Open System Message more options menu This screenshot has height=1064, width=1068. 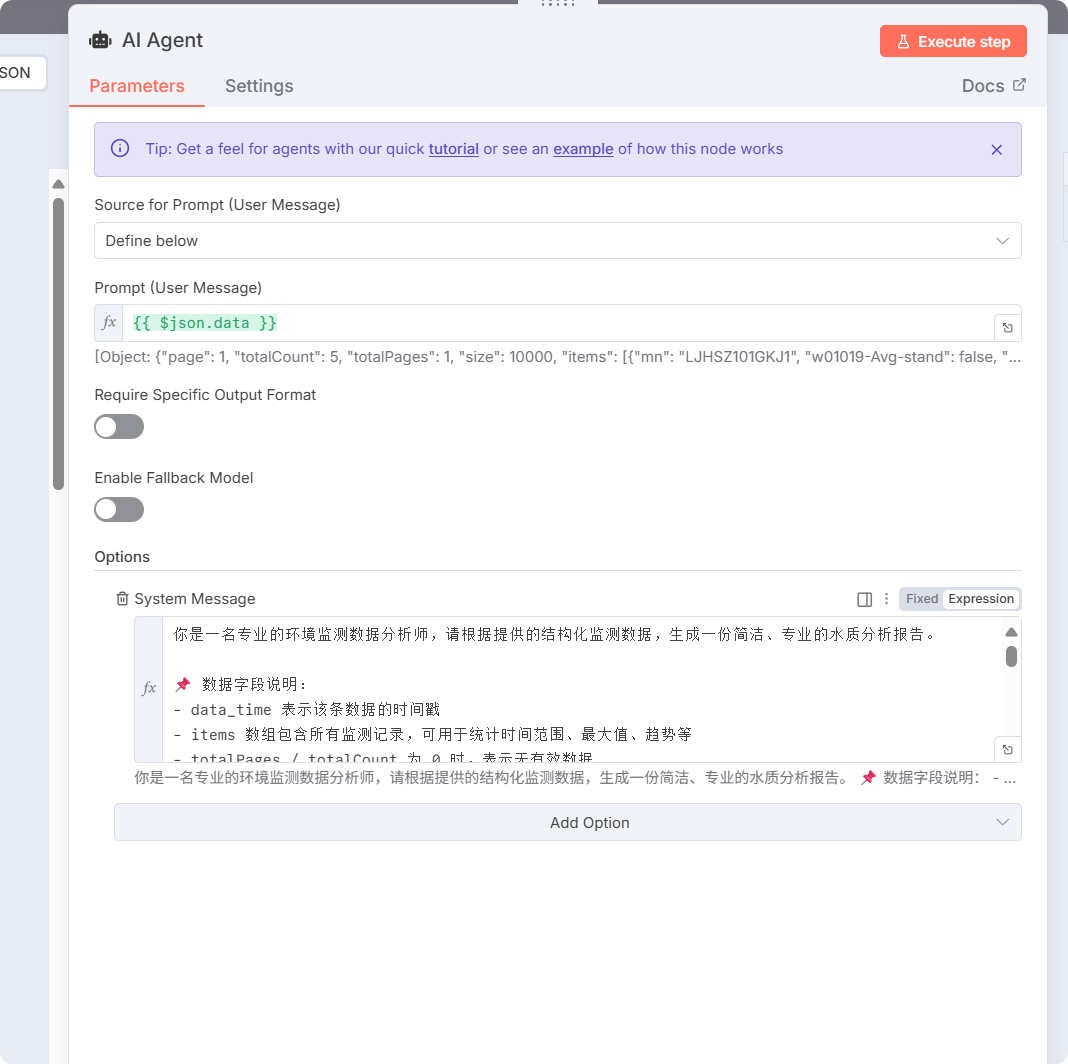[x=886, y=599]
